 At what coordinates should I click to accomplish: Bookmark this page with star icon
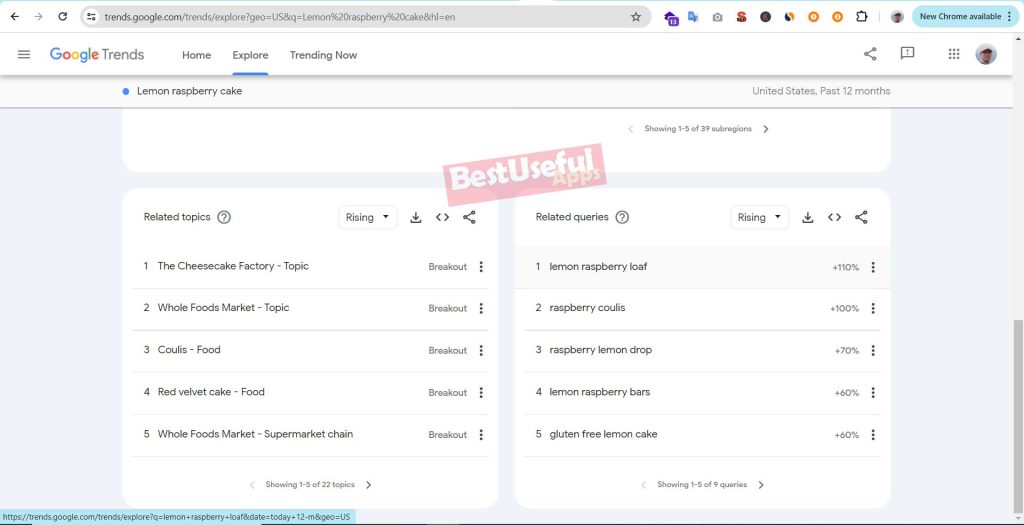coord(635,17)
